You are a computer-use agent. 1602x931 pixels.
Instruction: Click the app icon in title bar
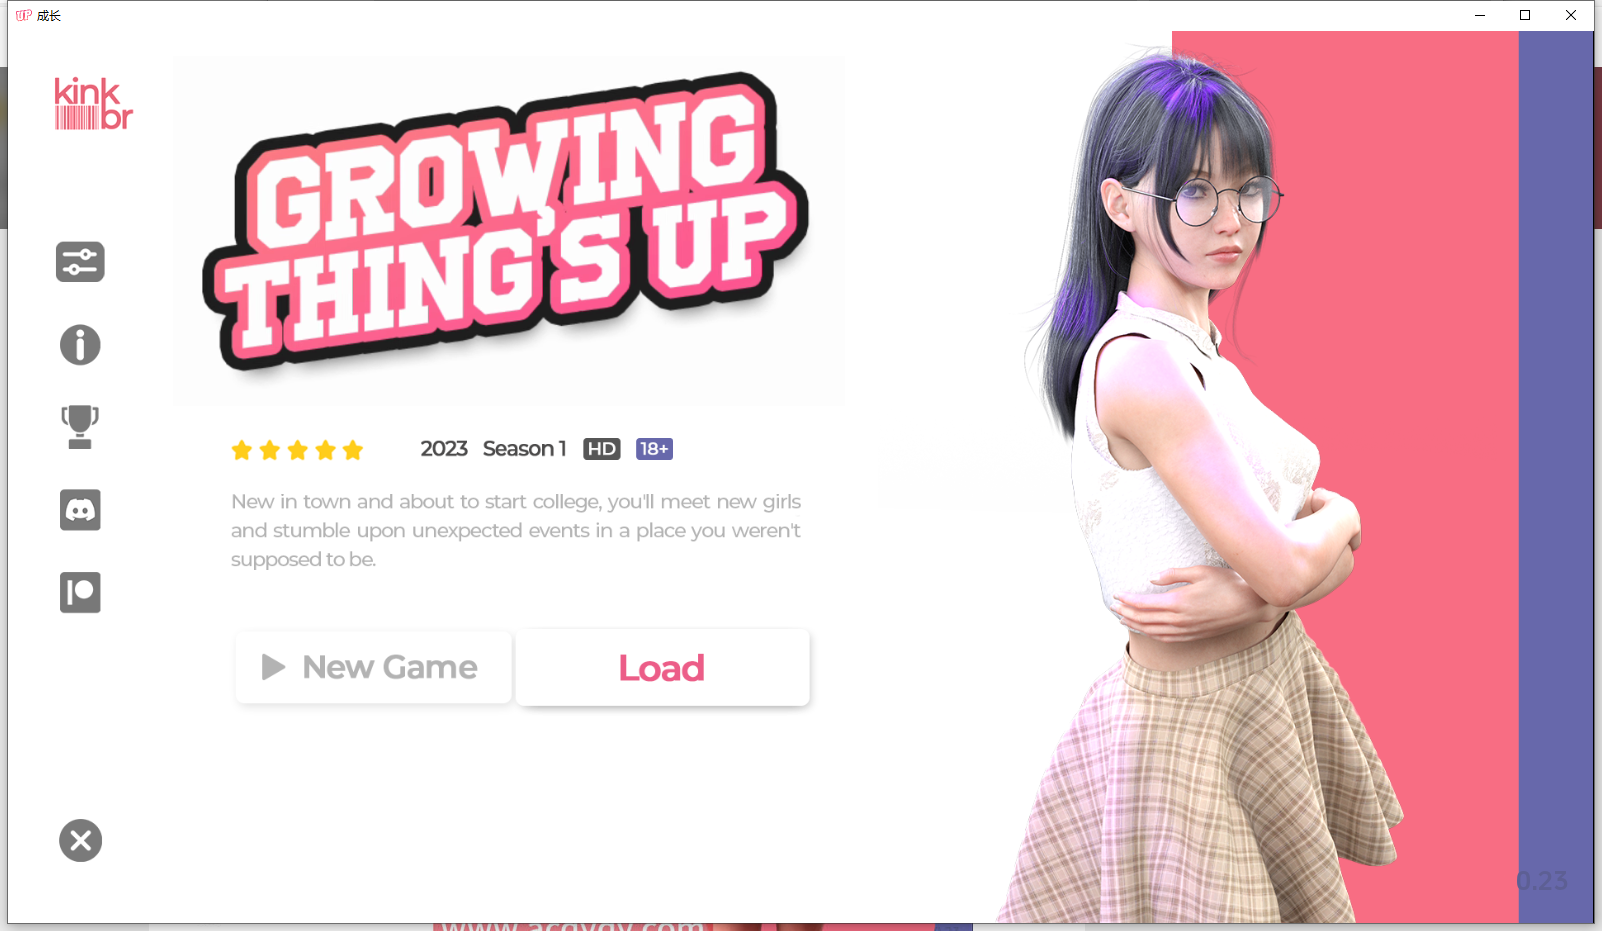pyautogui.click(x=24, y=15)
